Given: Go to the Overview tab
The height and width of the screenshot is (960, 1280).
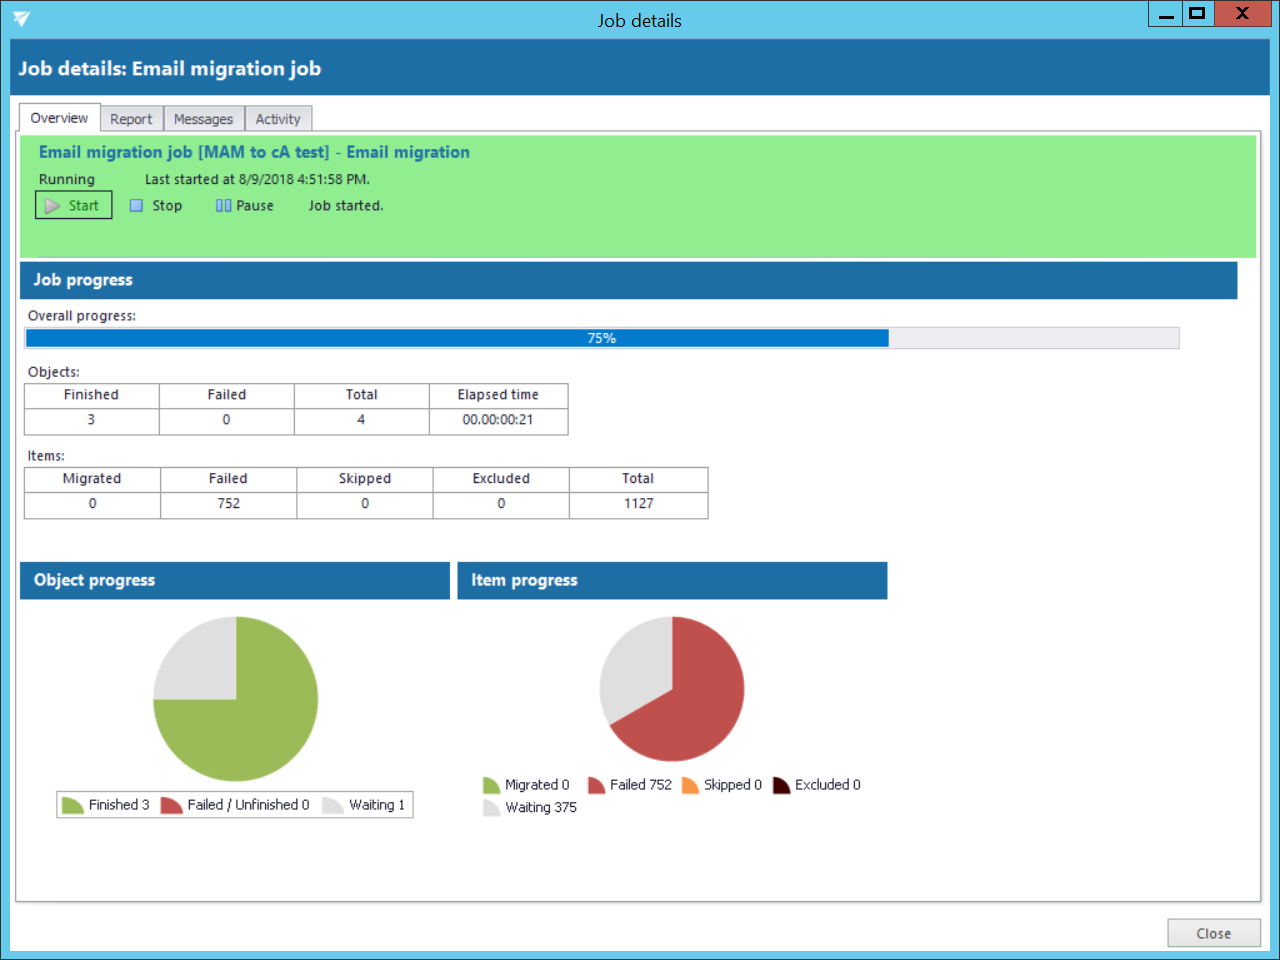Looking at the screenshot, I should (59, 118).
